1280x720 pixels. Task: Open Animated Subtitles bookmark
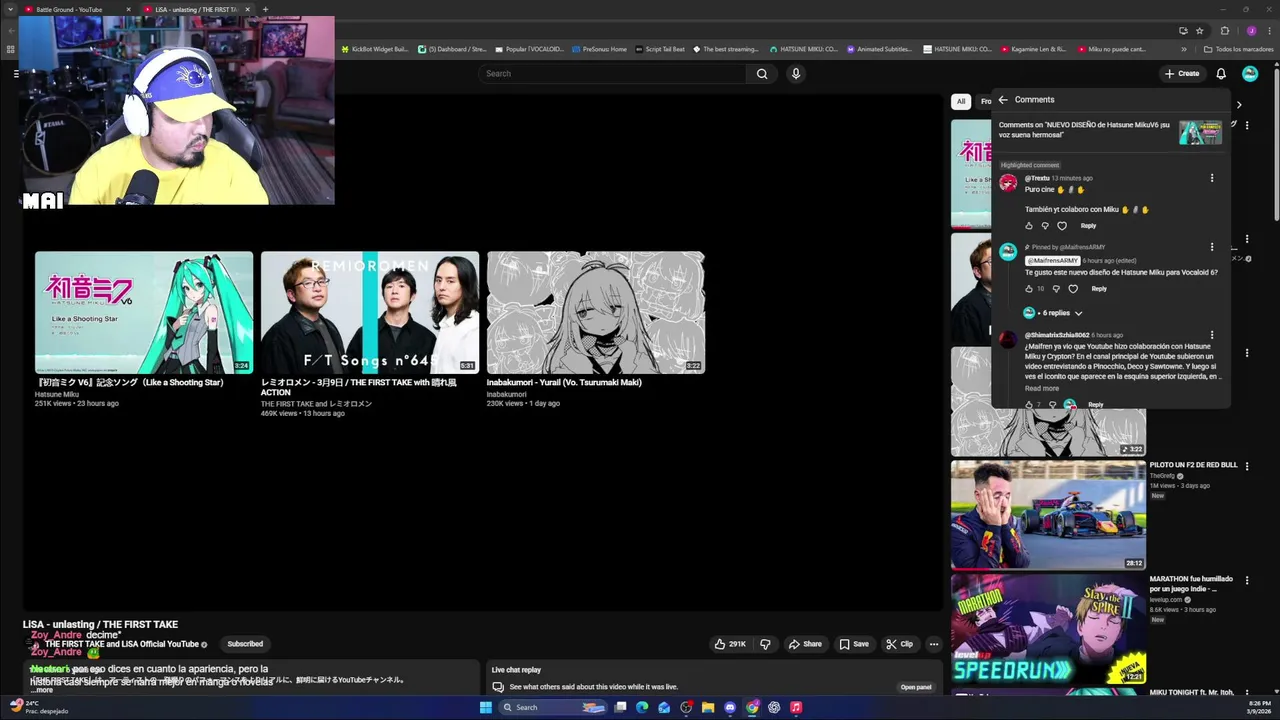(x=879, y=49)
